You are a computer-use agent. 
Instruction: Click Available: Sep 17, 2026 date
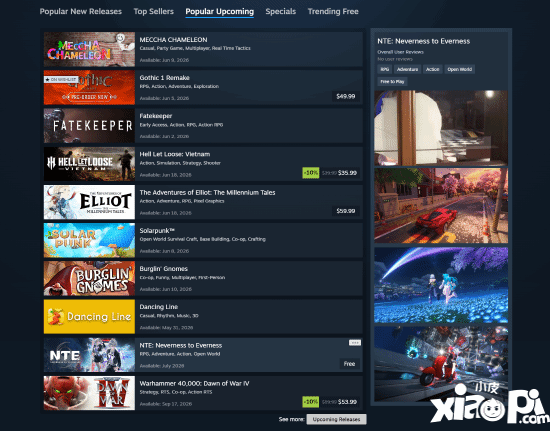pyautogui.click(x=166, y=404)
